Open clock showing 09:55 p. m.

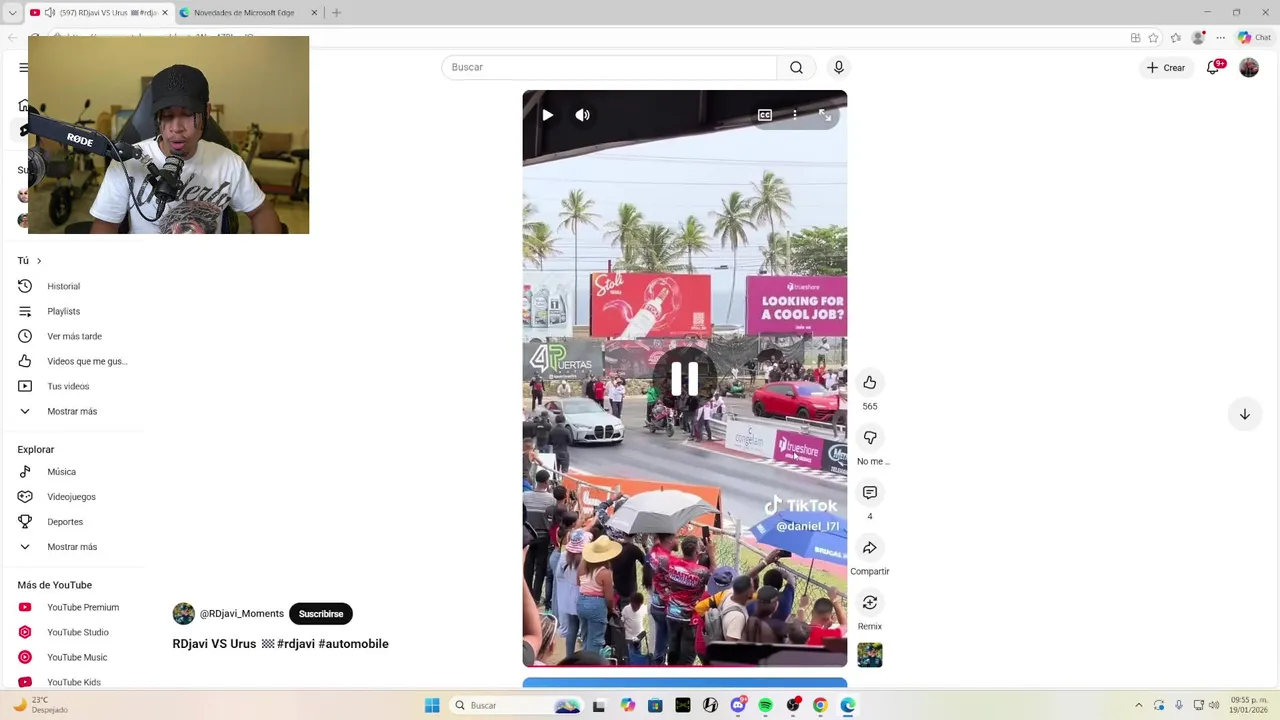pyautogui.click(x=1249, y=705)
